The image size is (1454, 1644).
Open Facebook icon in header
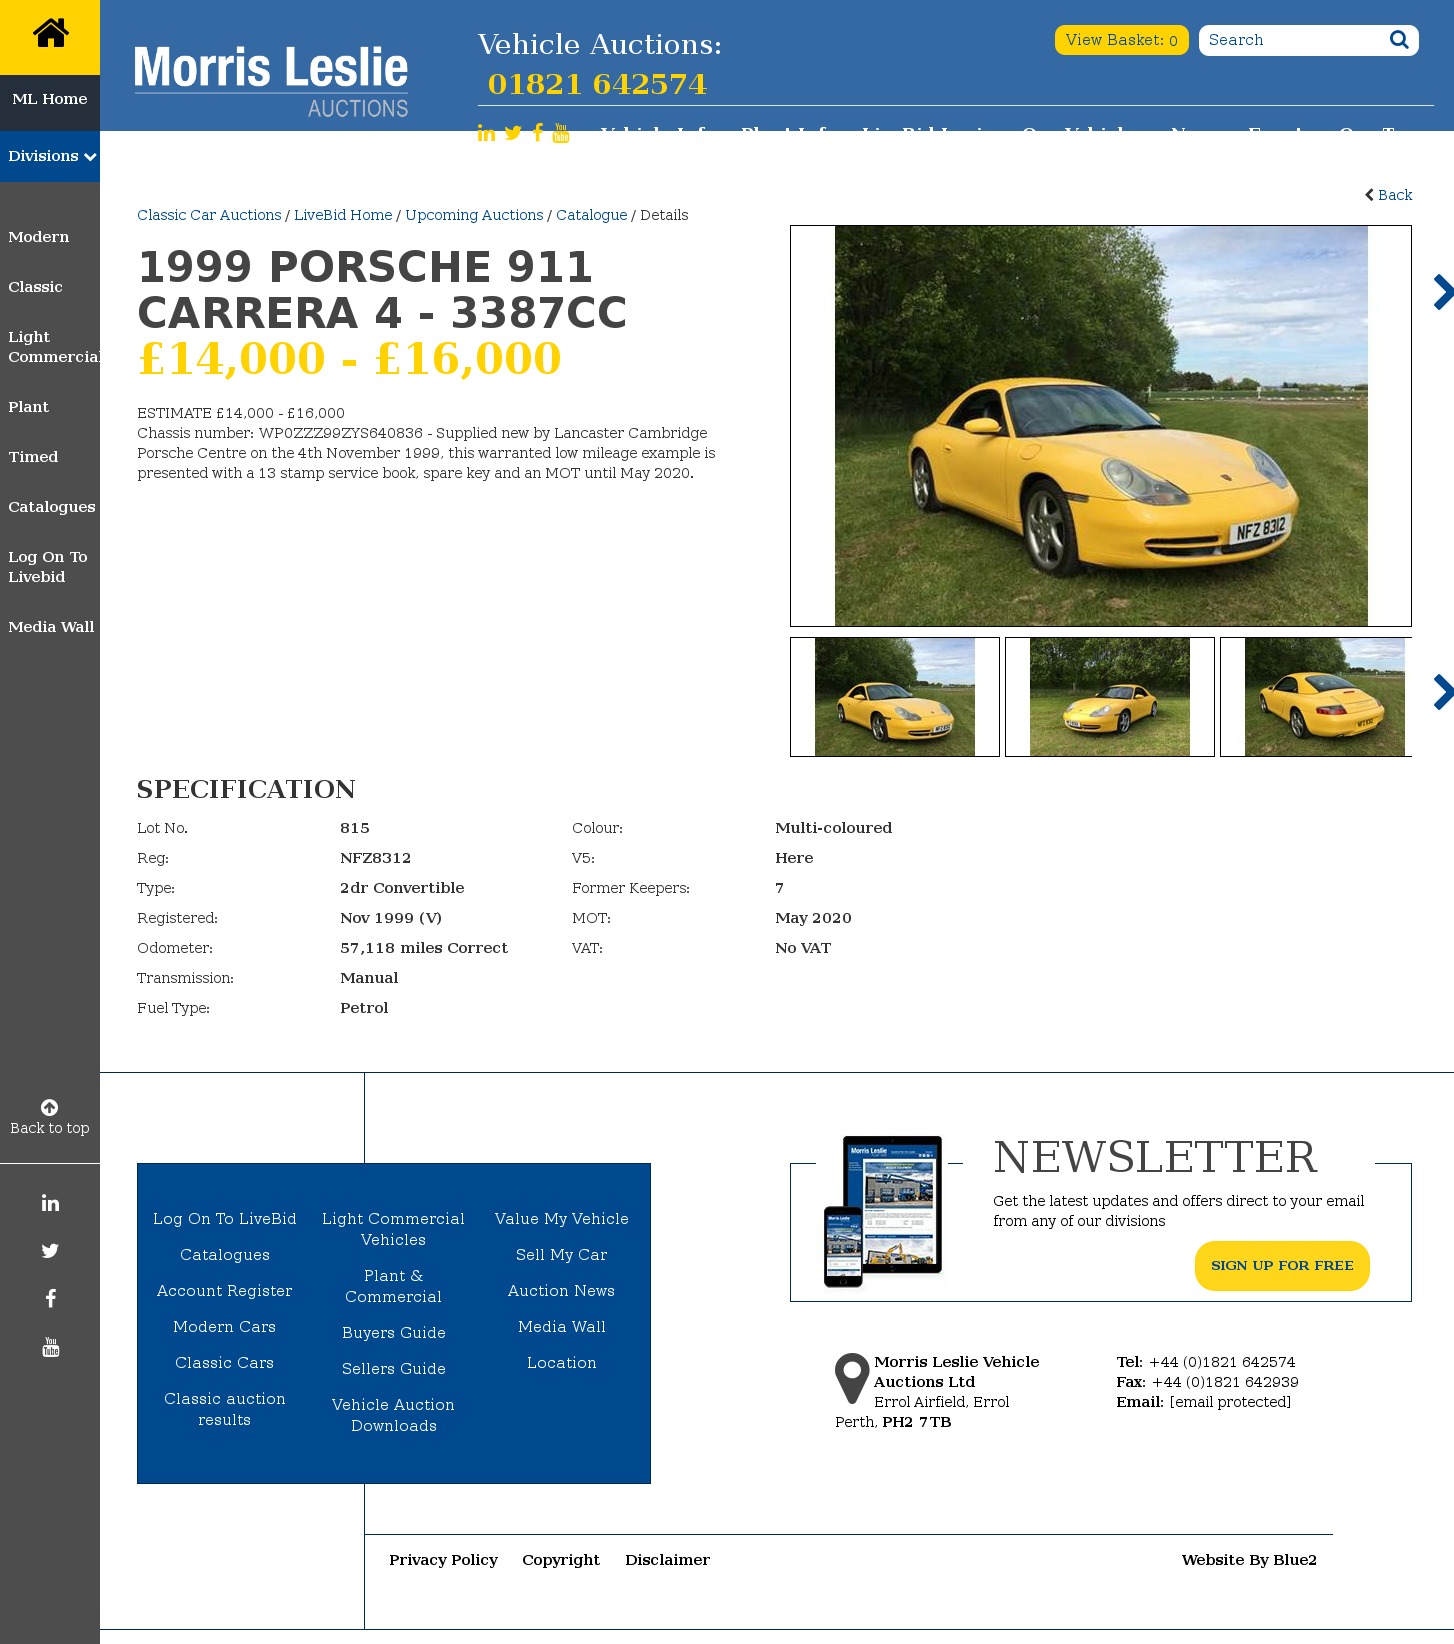tap(538, 133)
